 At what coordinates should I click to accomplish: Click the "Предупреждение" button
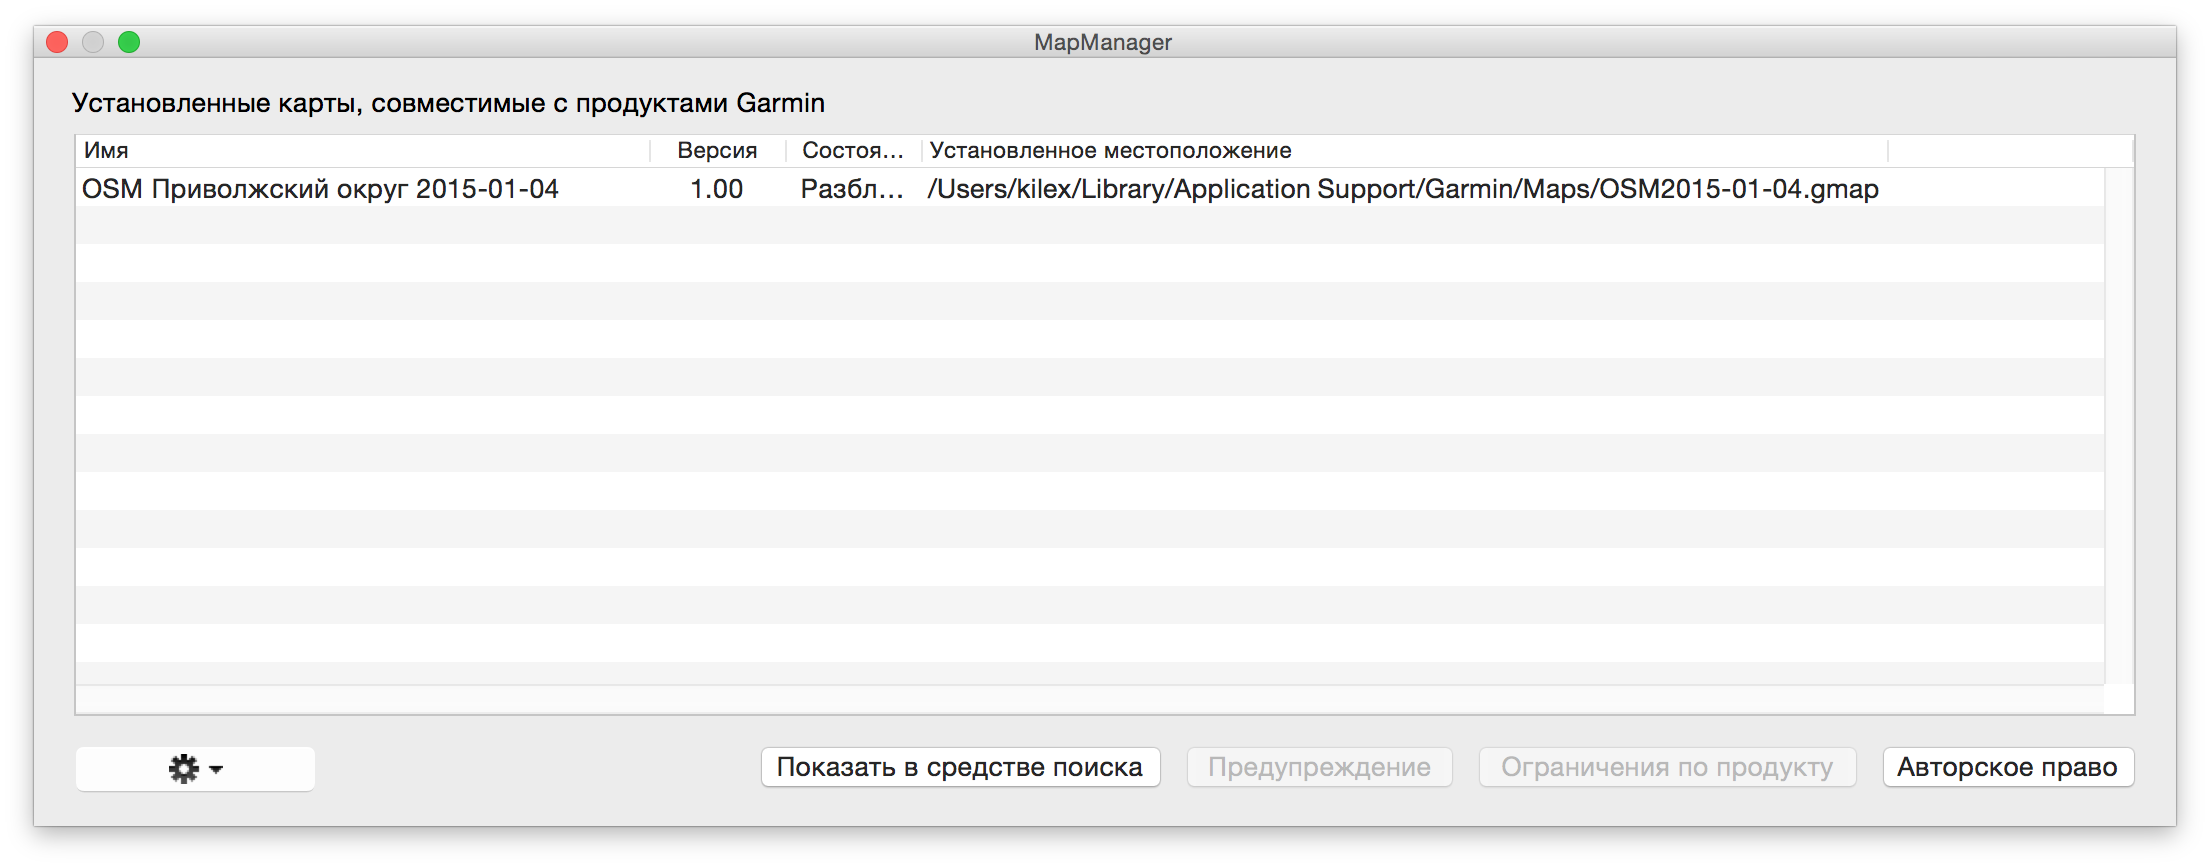(1319, 767)
